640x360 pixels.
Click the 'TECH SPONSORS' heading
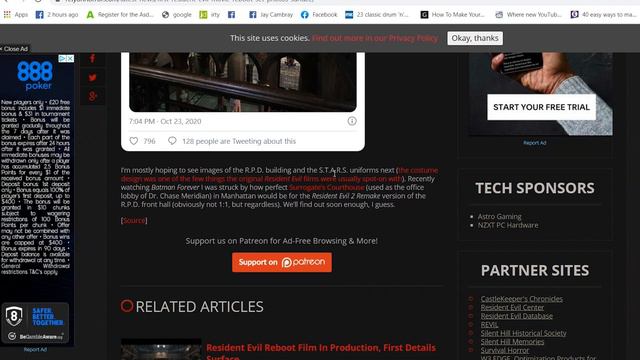pos(535,188)
